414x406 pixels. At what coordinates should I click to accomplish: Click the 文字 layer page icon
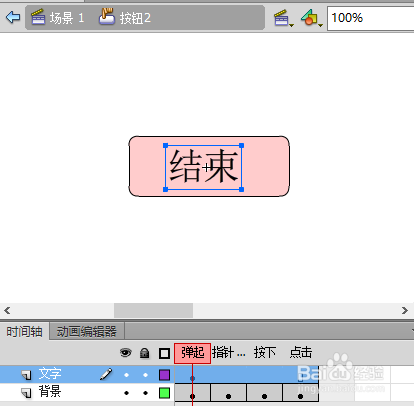[x=26, y=375]
